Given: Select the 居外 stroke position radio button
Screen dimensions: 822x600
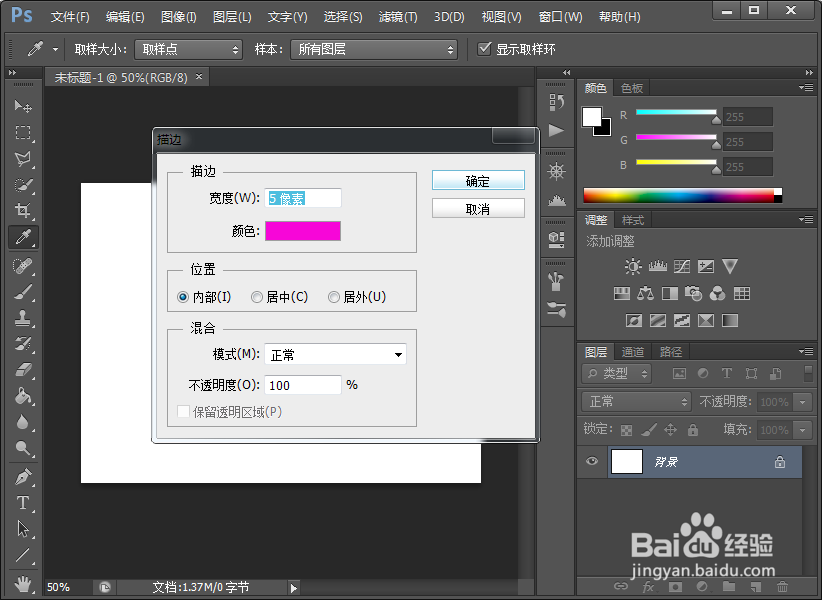Looking at the screenshot, I should coord(333,297).
